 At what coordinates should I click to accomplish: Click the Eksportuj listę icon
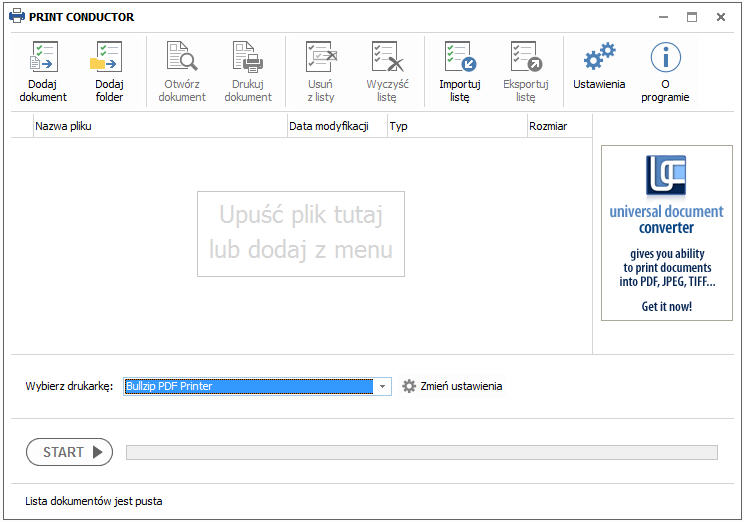click(526, 58)
